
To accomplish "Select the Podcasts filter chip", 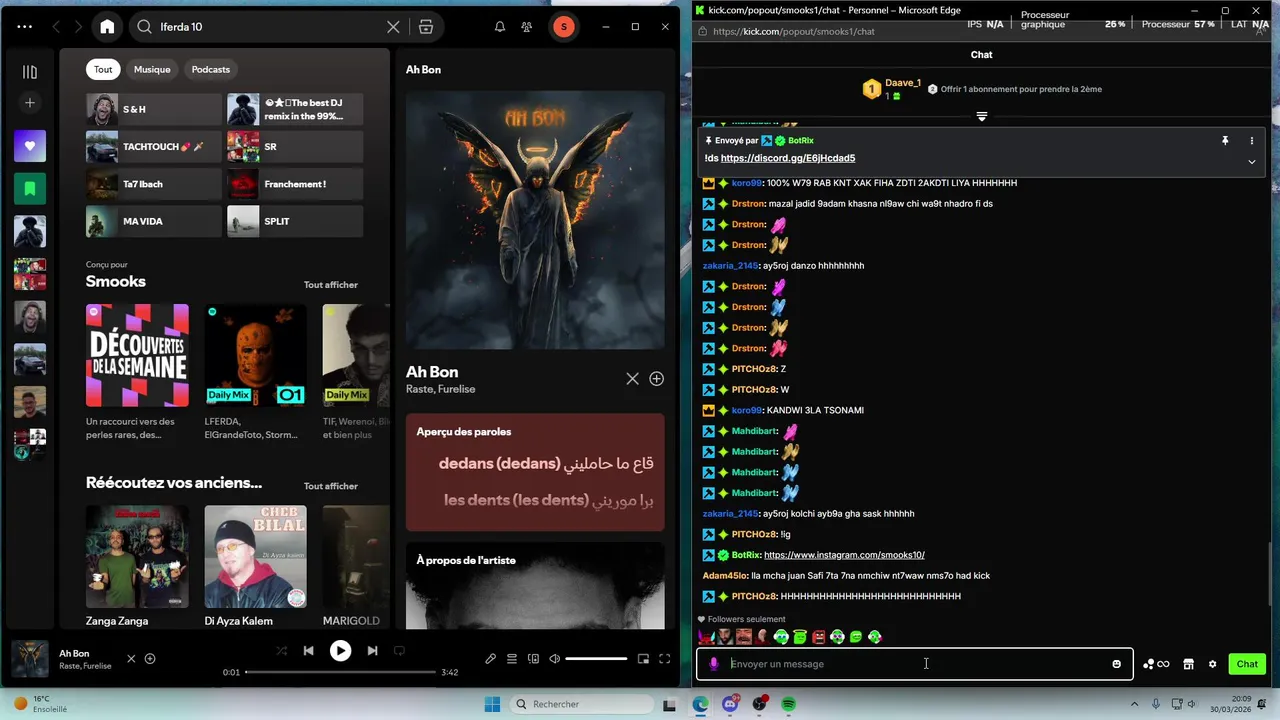I will tap(211, 69).
